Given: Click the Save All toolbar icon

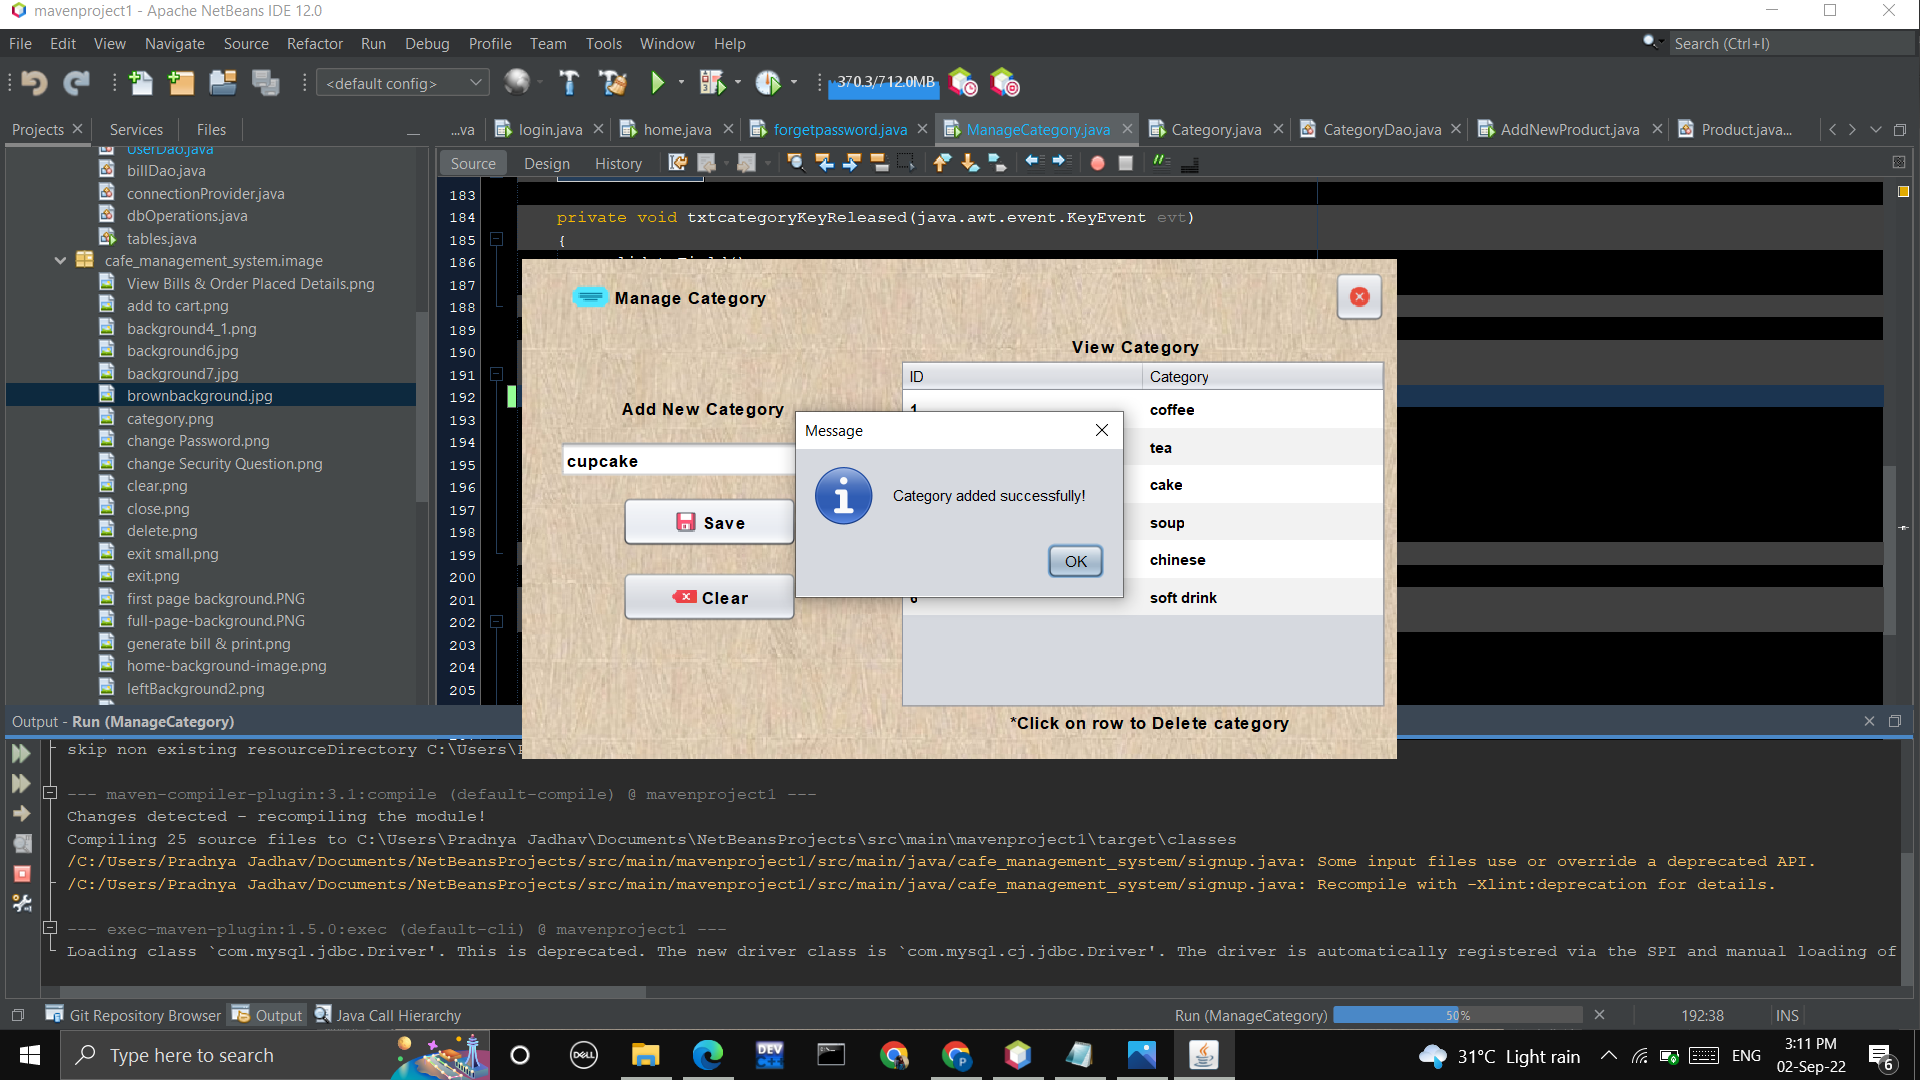Looking at the screenshot, I should tap(265, 83).
